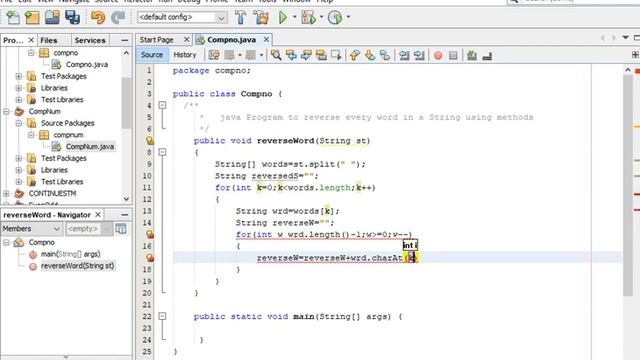Click the Clean and Build icon

(261, 17)
